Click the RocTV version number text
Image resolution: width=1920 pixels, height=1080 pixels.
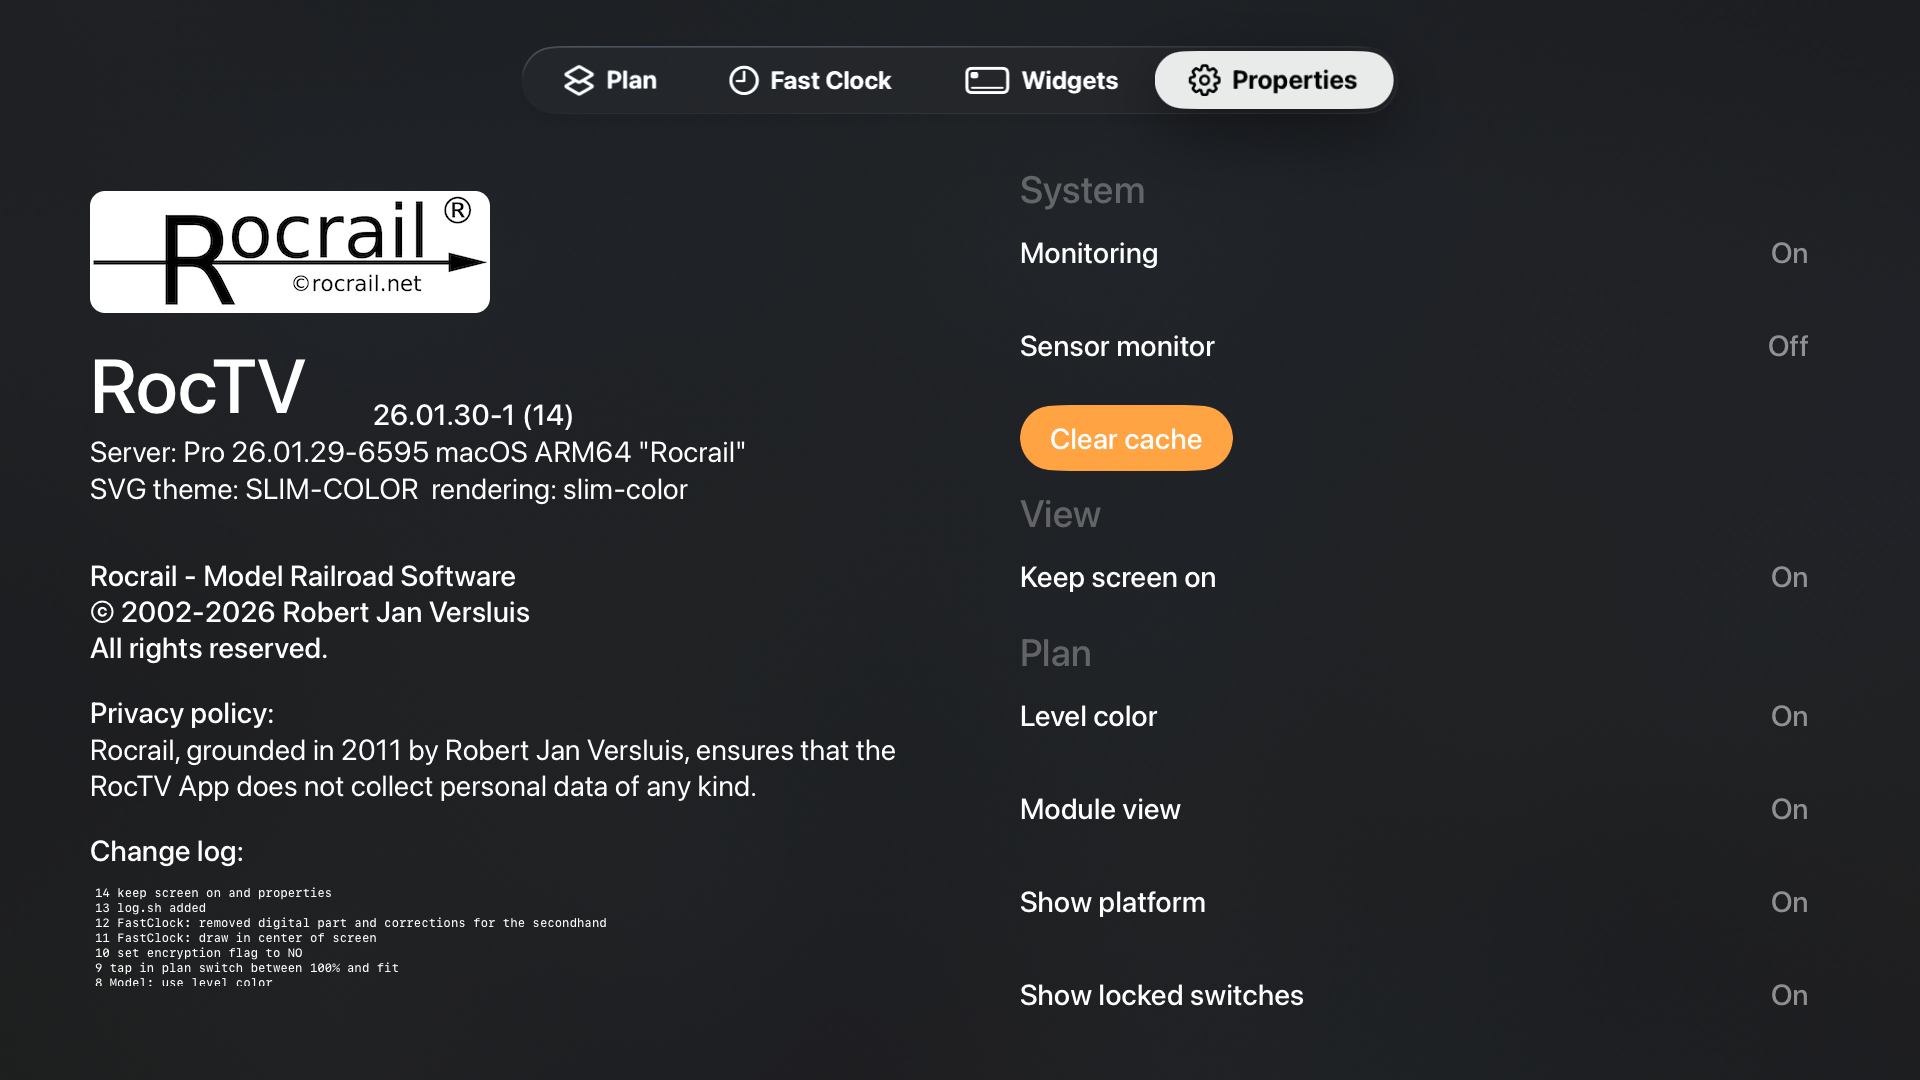[473, 415]
